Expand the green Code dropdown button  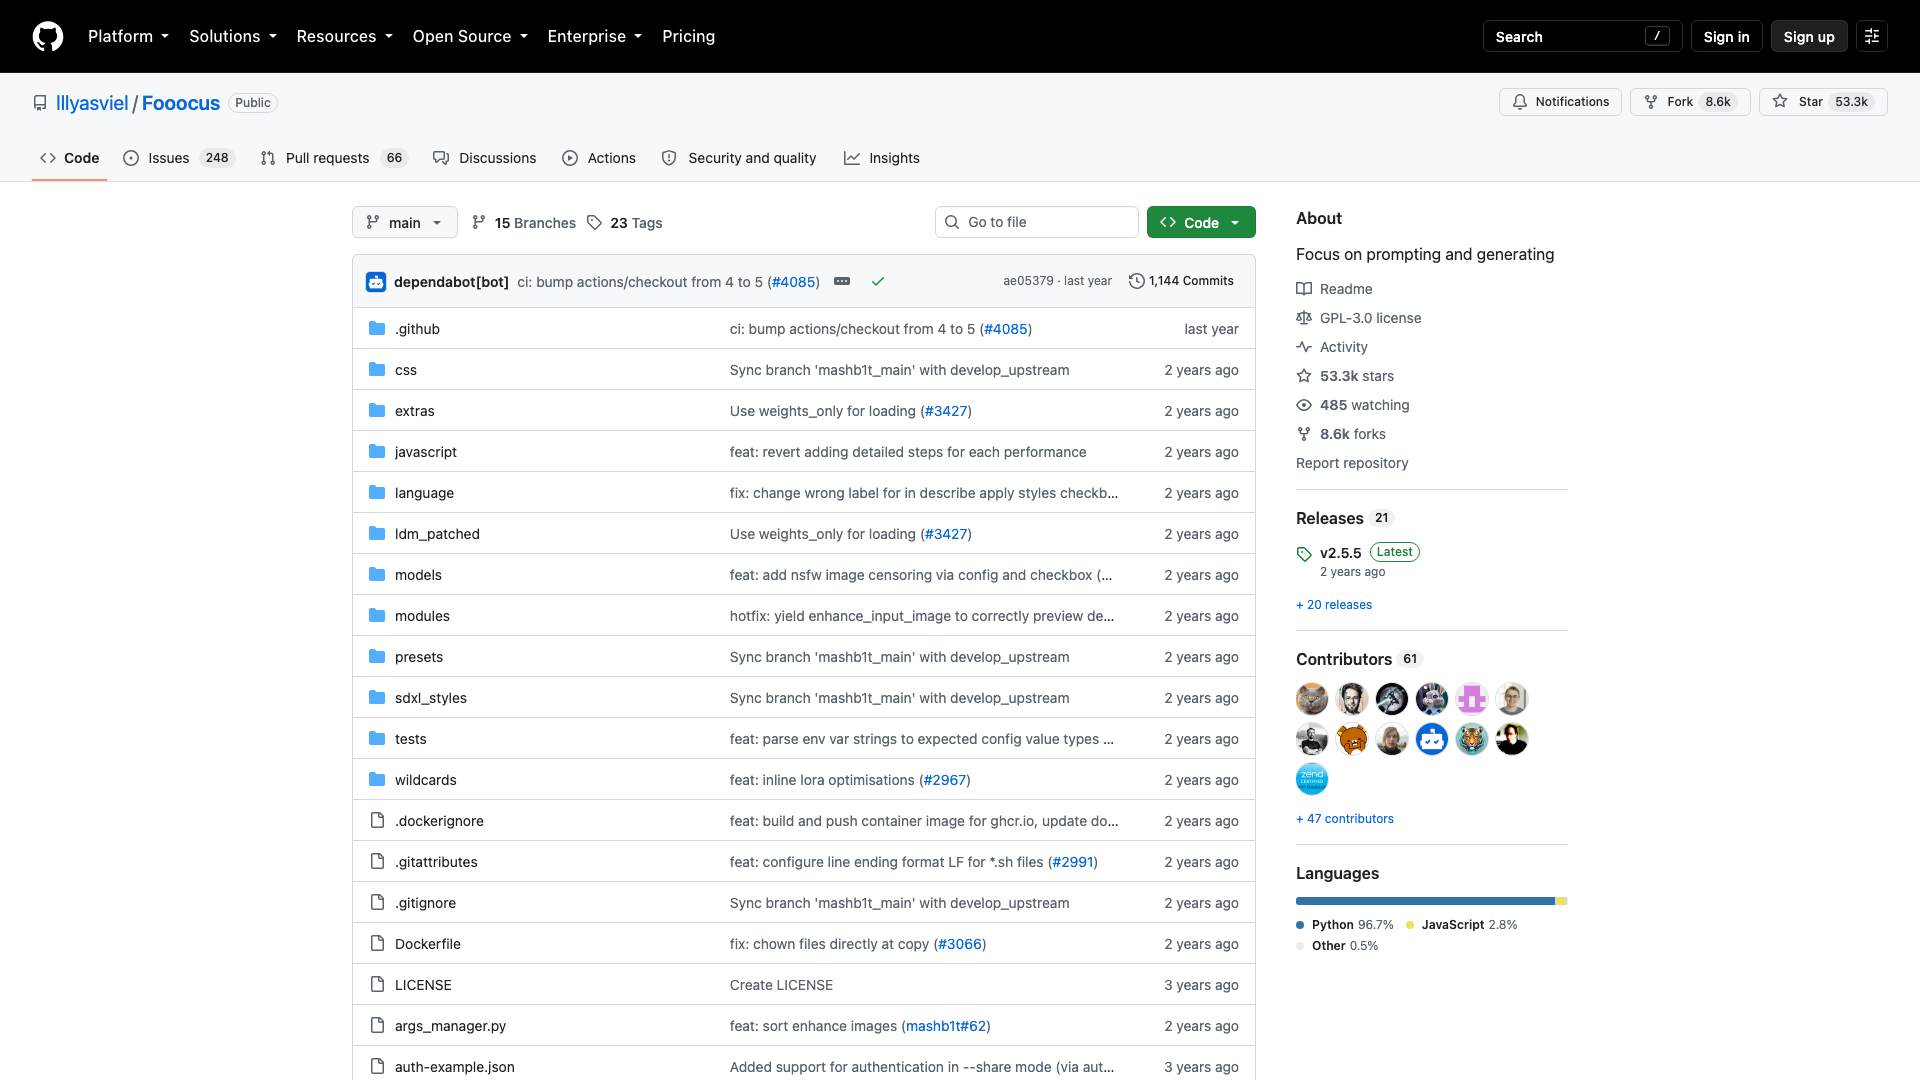pos(1201,222)
